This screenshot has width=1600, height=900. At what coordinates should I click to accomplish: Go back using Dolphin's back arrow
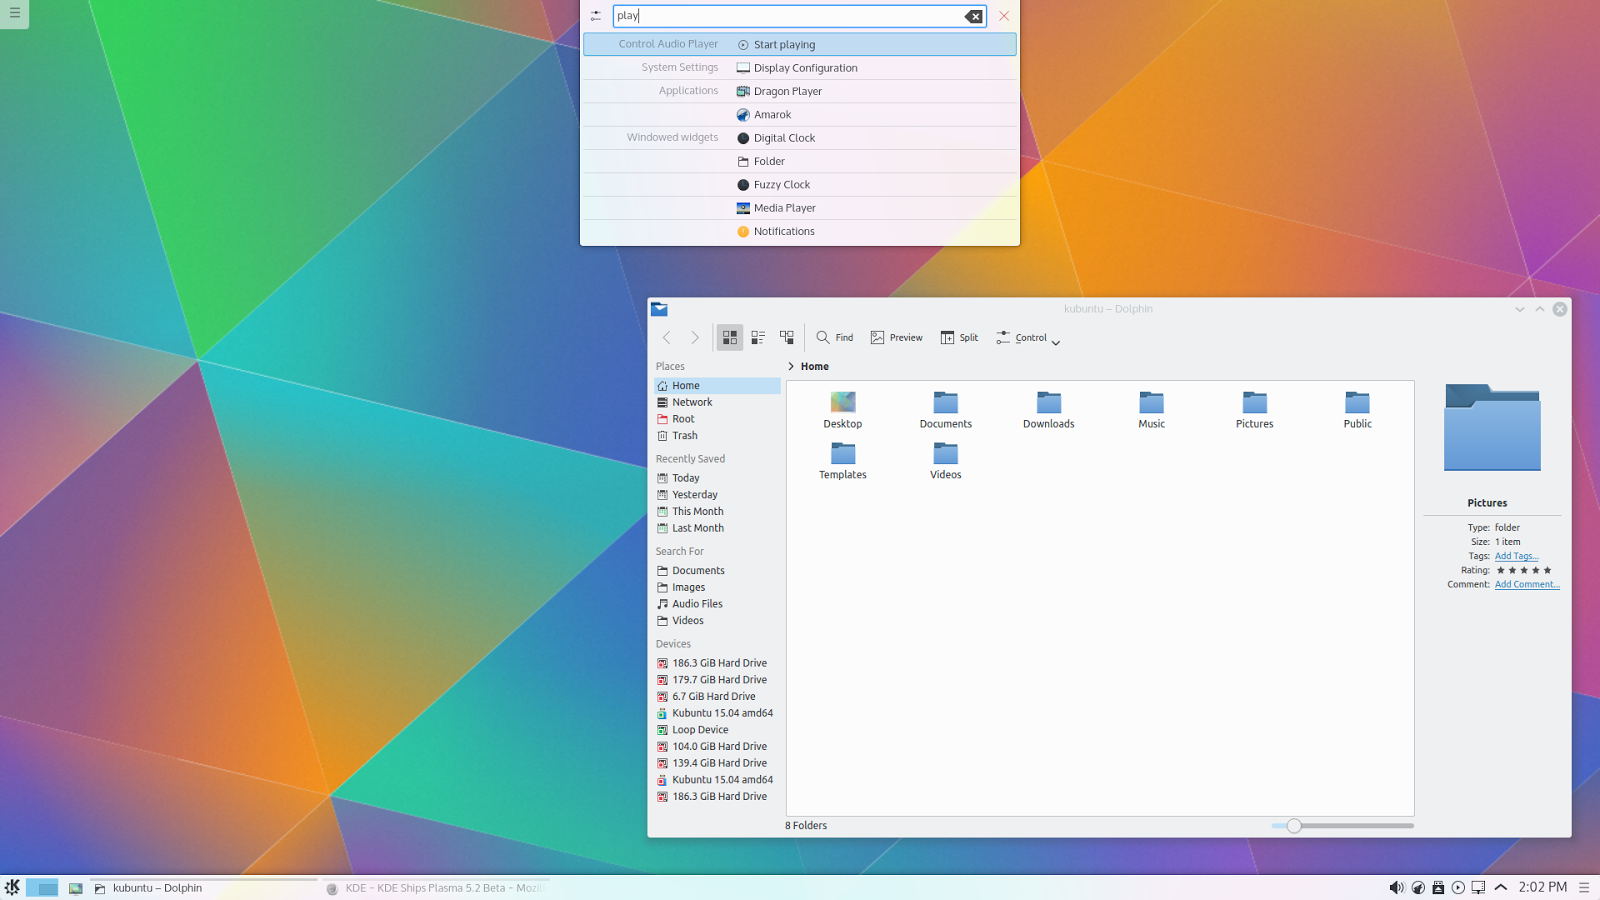tap(667, 337)
